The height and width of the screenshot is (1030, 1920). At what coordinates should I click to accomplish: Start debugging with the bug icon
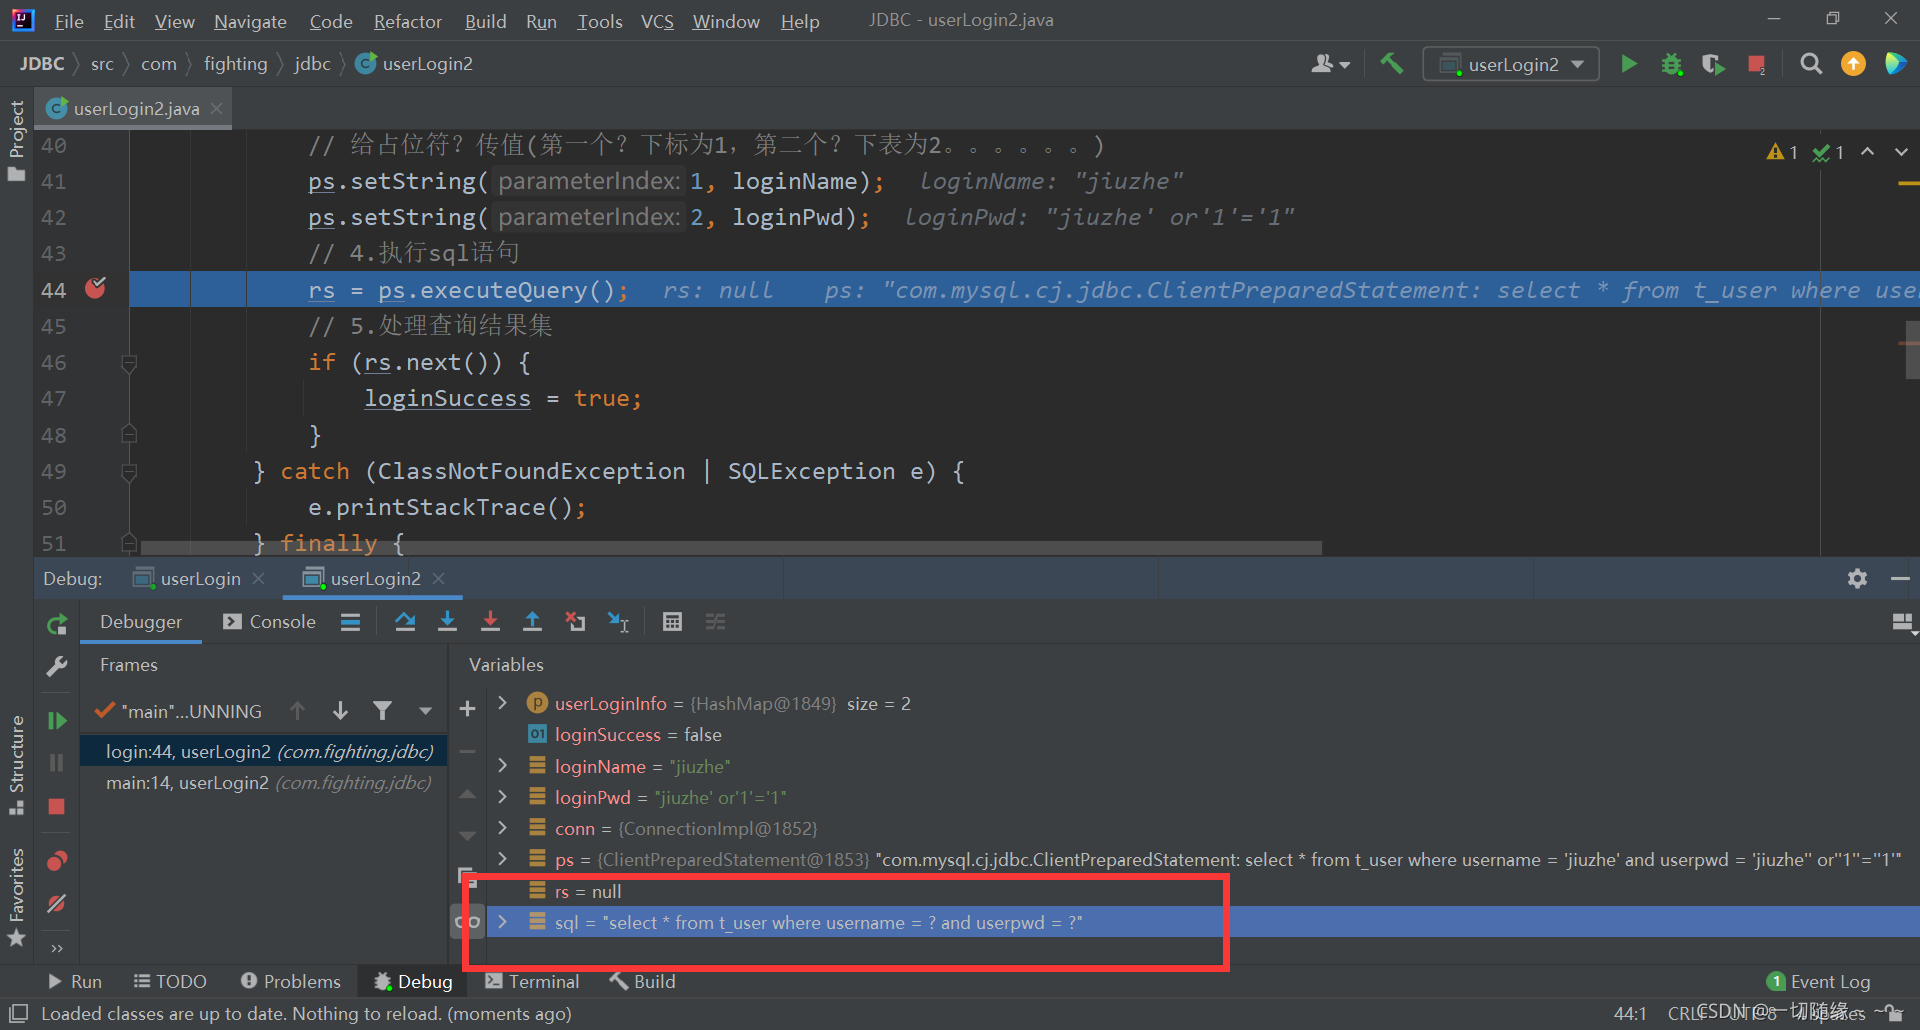click(1671, 64)
